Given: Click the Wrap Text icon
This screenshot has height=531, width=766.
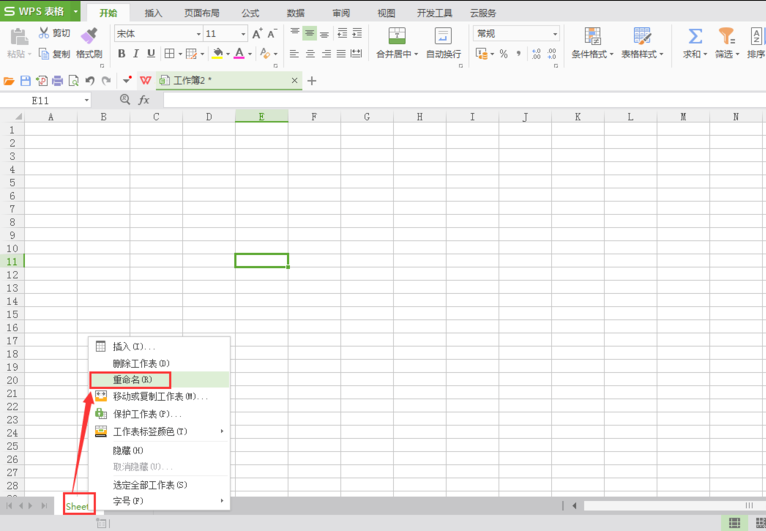Looking at the screenshot, I should (x=443, y=36).
